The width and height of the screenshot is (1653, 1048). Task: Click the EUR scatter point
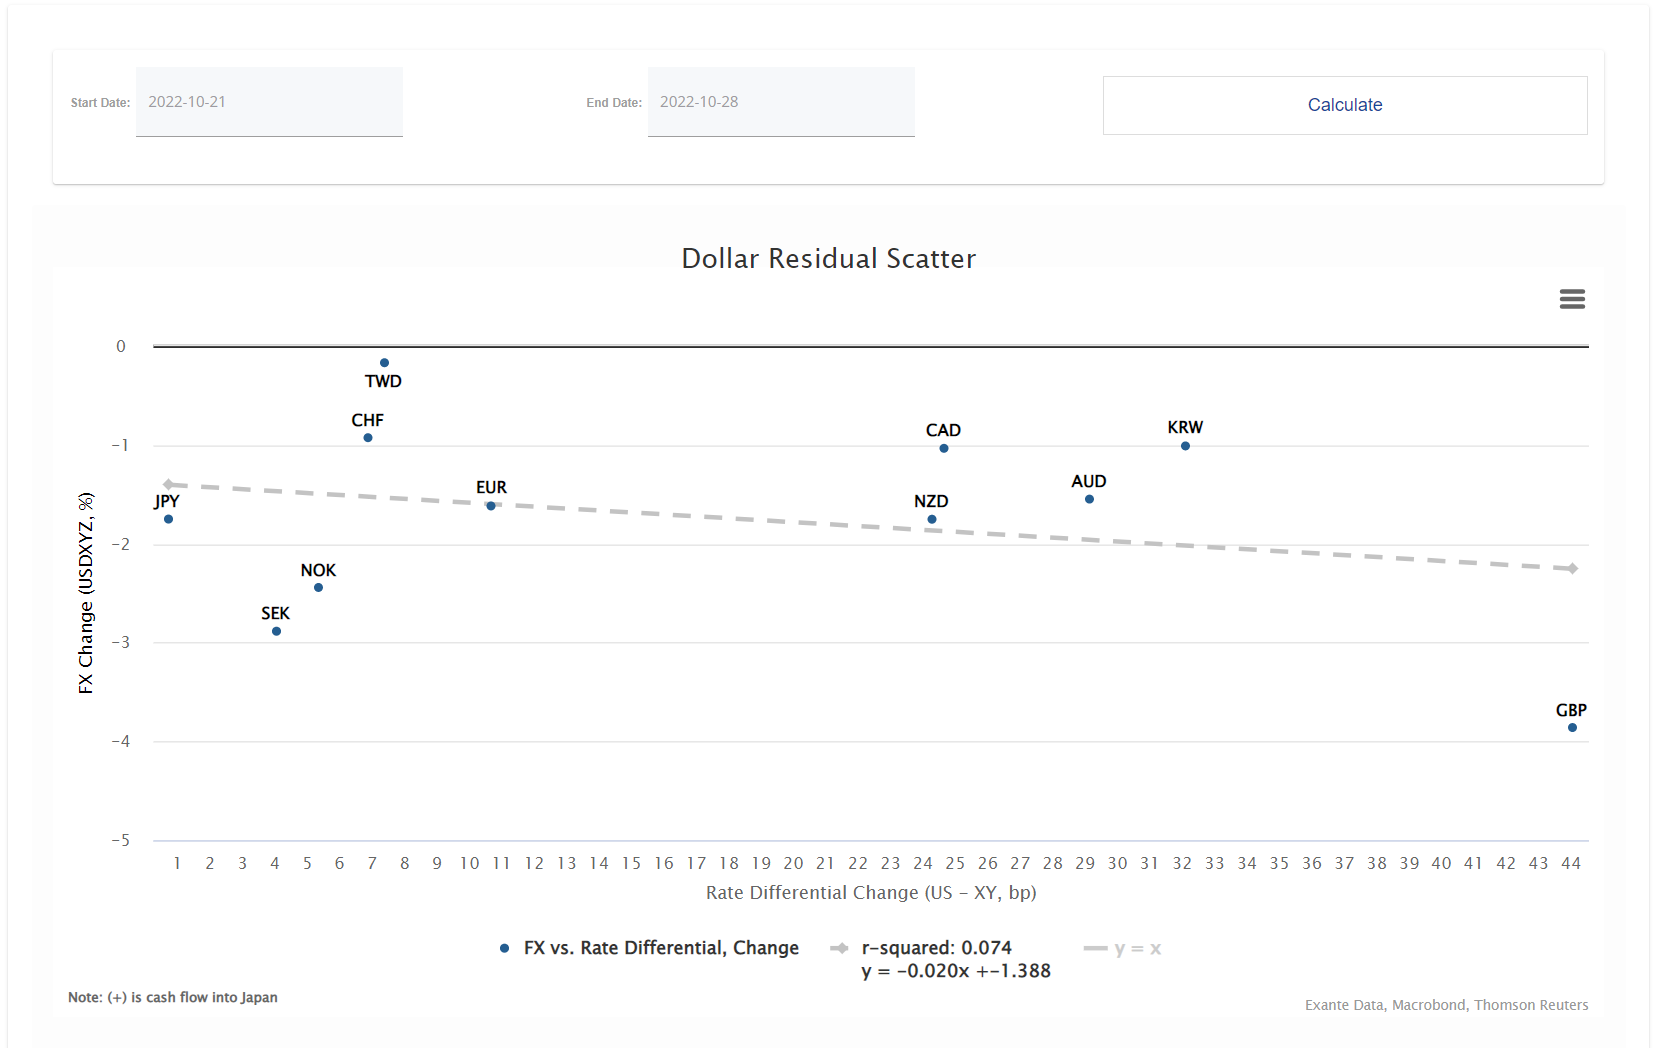[x=491, y=505]
